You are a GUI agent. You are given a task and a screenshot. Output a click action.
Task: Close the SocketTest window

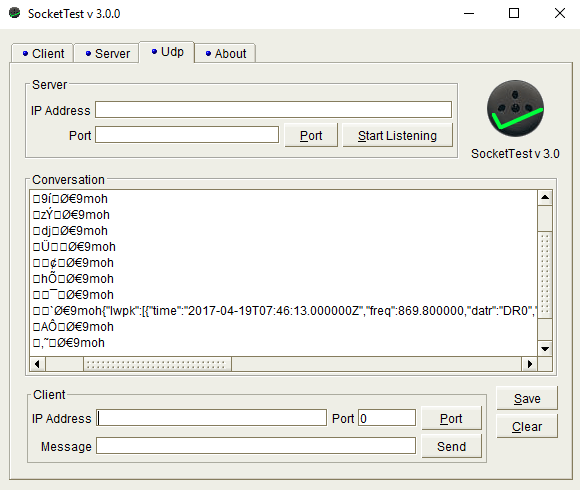(x=560, y=13)
